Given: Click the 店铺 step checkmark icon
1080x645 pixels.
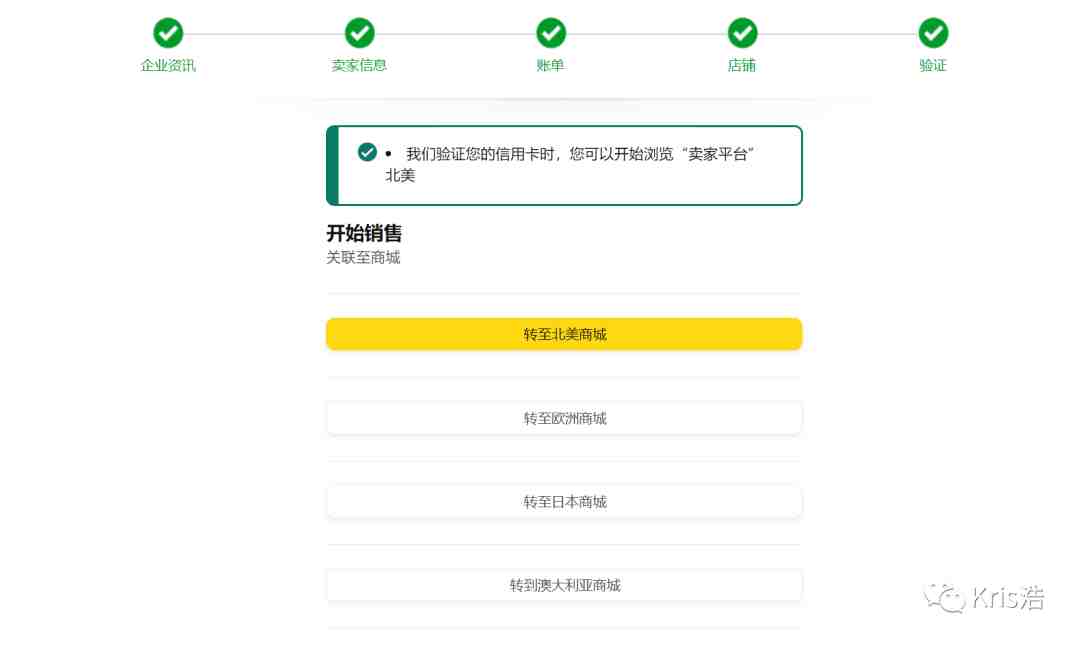Looking at the screenshot, I should tap(742, 32).
